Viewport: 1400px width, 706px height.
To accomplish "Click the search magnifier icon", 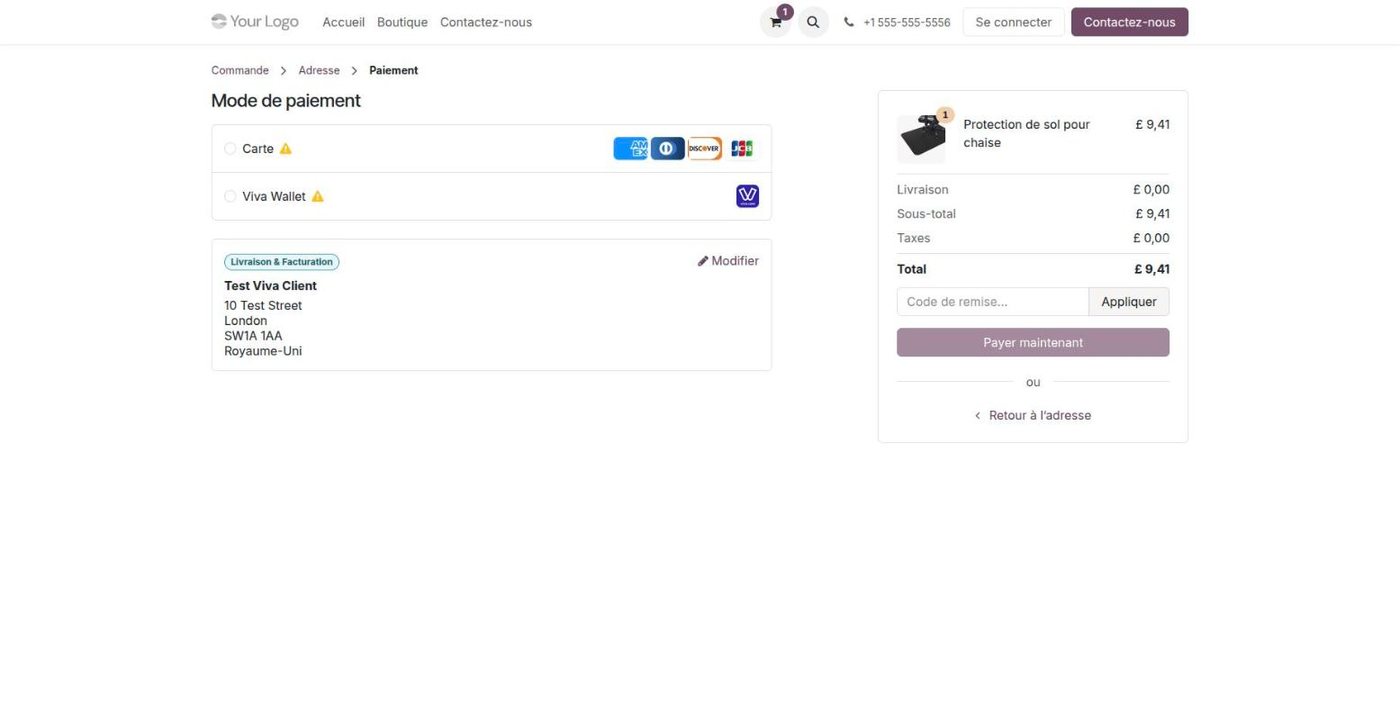I will pyautogui.click(x=813, y=22).
